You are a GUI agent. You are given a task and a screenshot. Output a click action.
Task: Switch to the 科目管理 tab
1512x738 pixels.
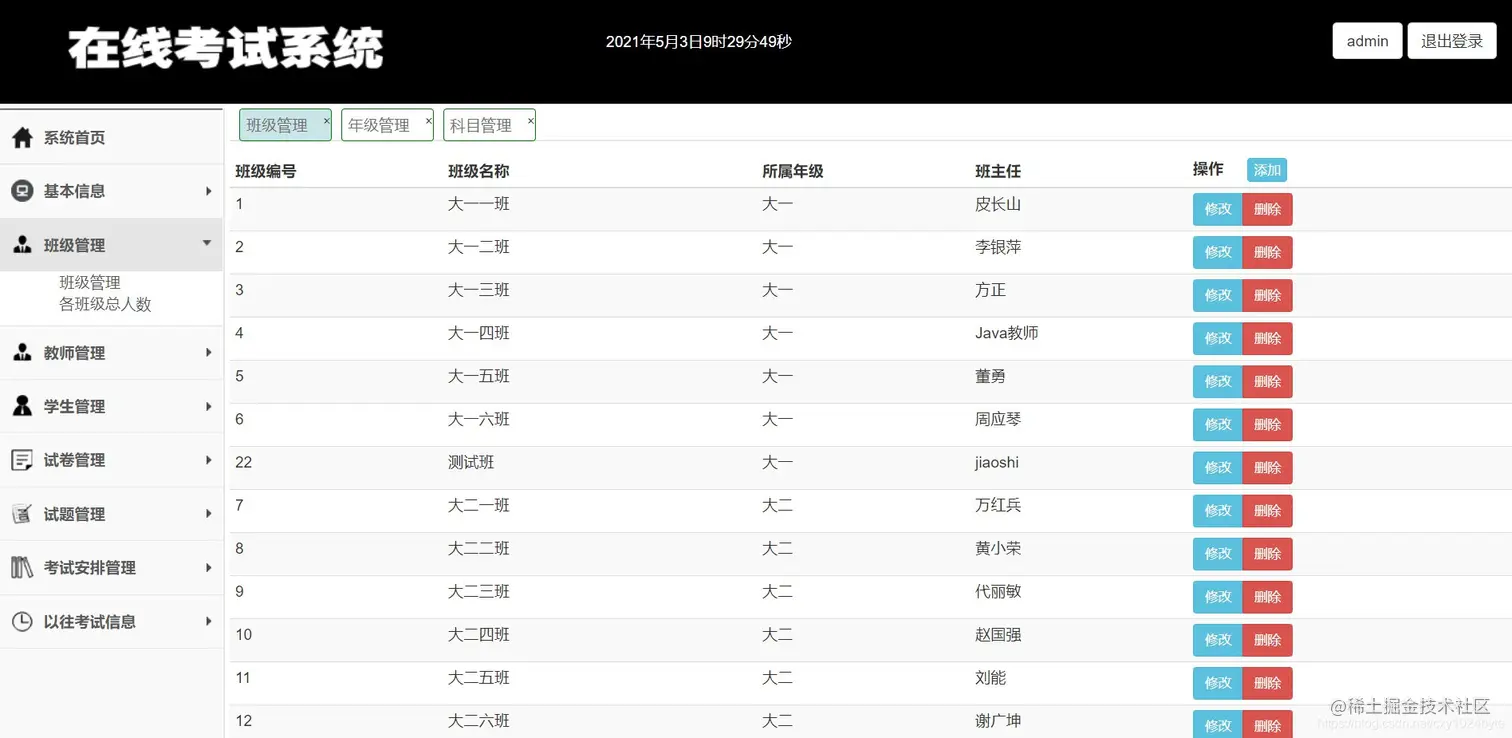pos(482,124)
